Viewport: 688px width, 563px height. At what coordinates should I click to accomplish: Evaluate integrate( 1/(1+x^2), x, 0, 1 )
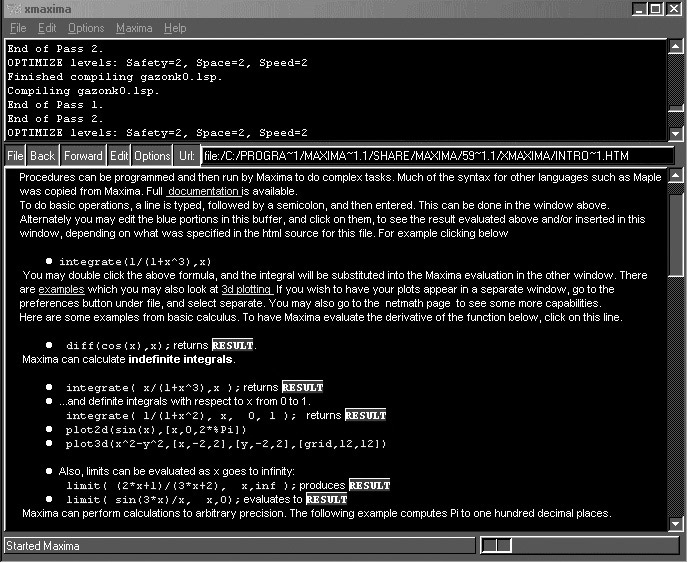pyautogui.click(x=181, y=416)
